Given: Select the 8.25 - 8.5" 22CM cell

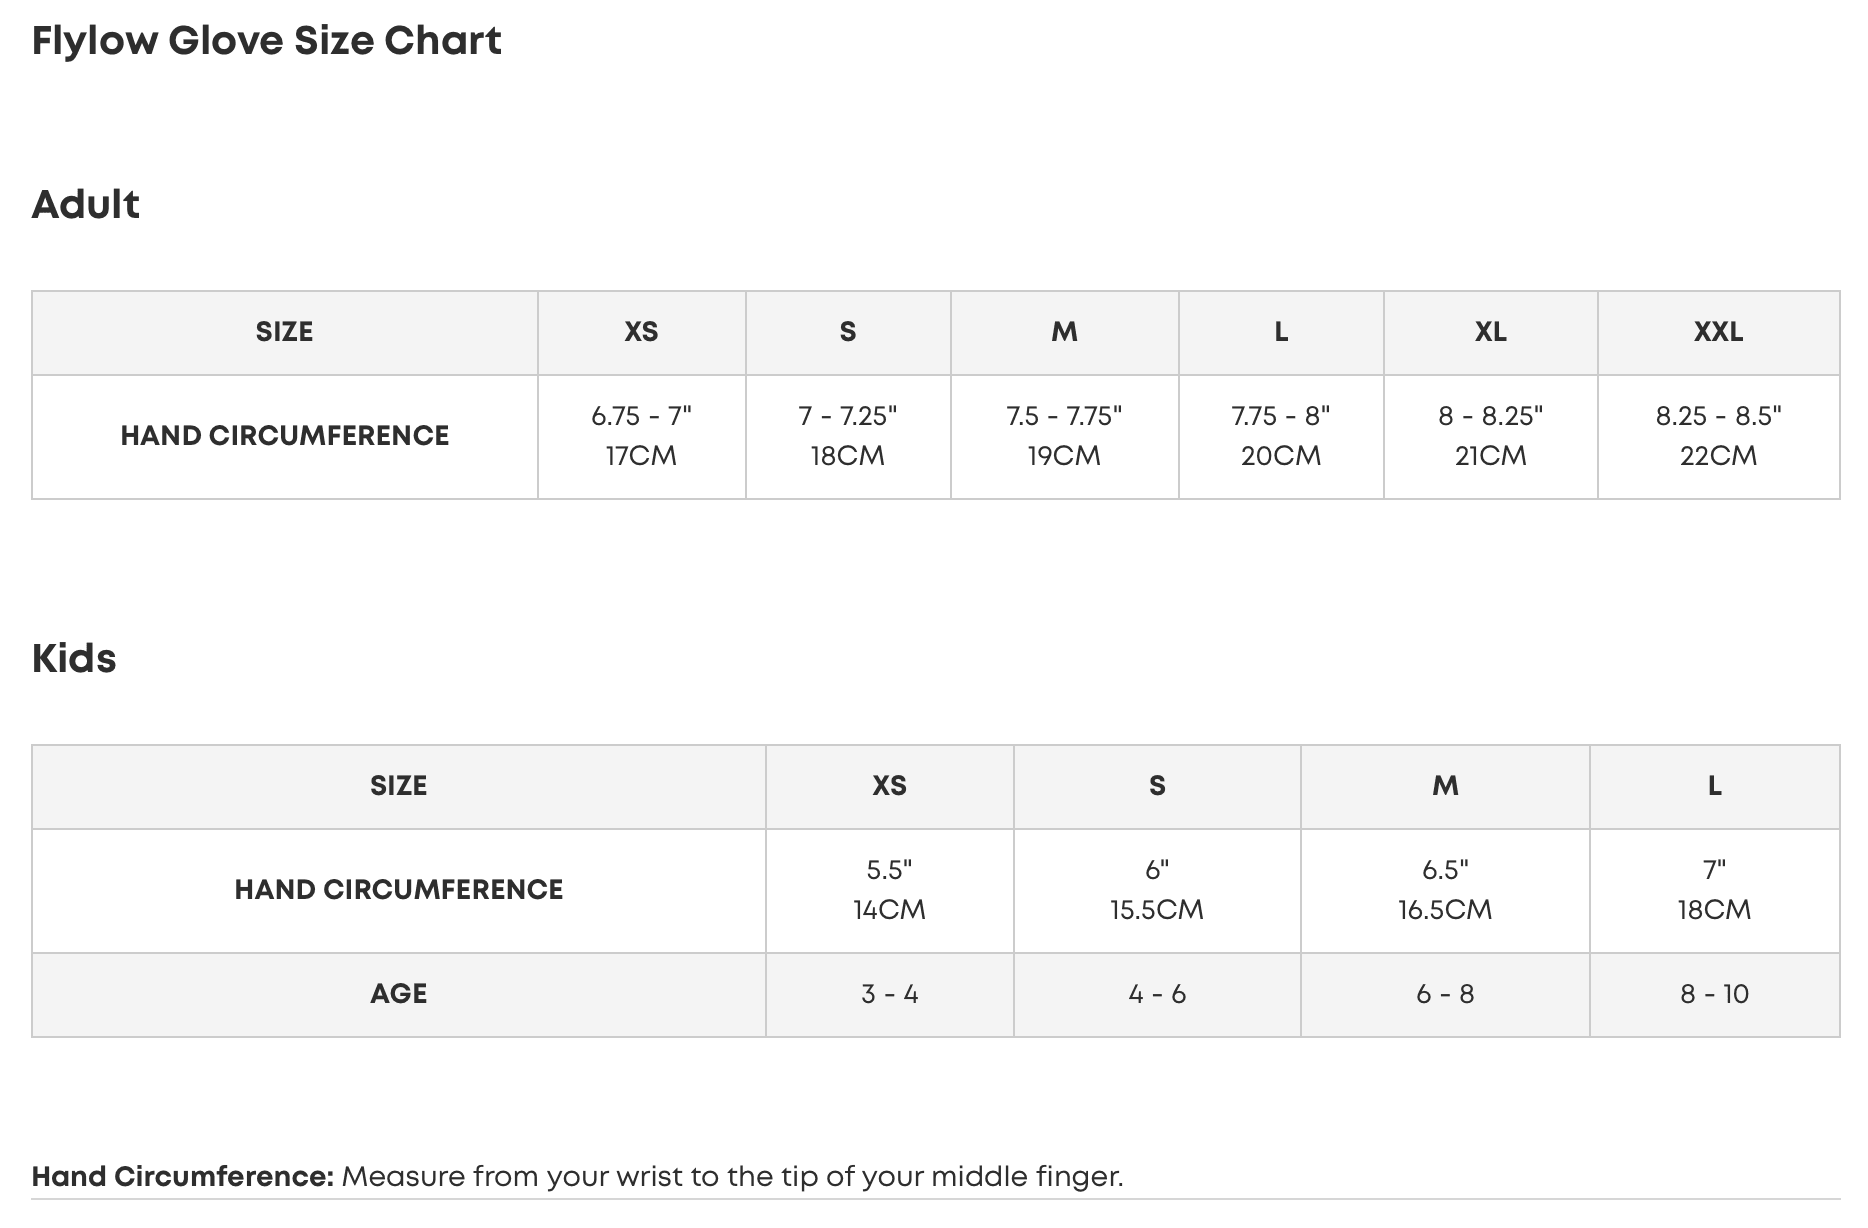Looking at the screenshot, I should [x=1718, y=436].
